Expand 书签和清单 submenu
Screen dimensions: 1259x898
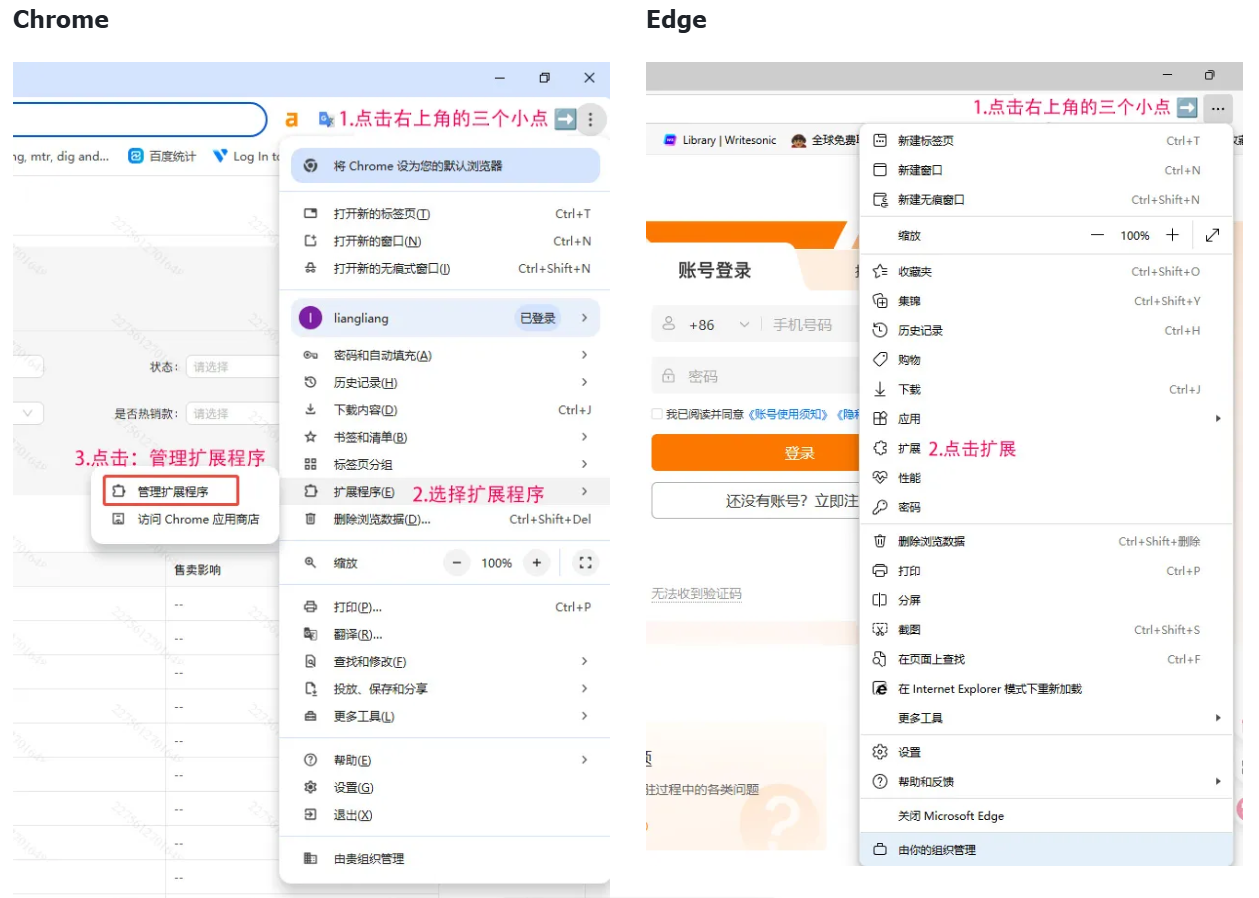coord(445,437)
